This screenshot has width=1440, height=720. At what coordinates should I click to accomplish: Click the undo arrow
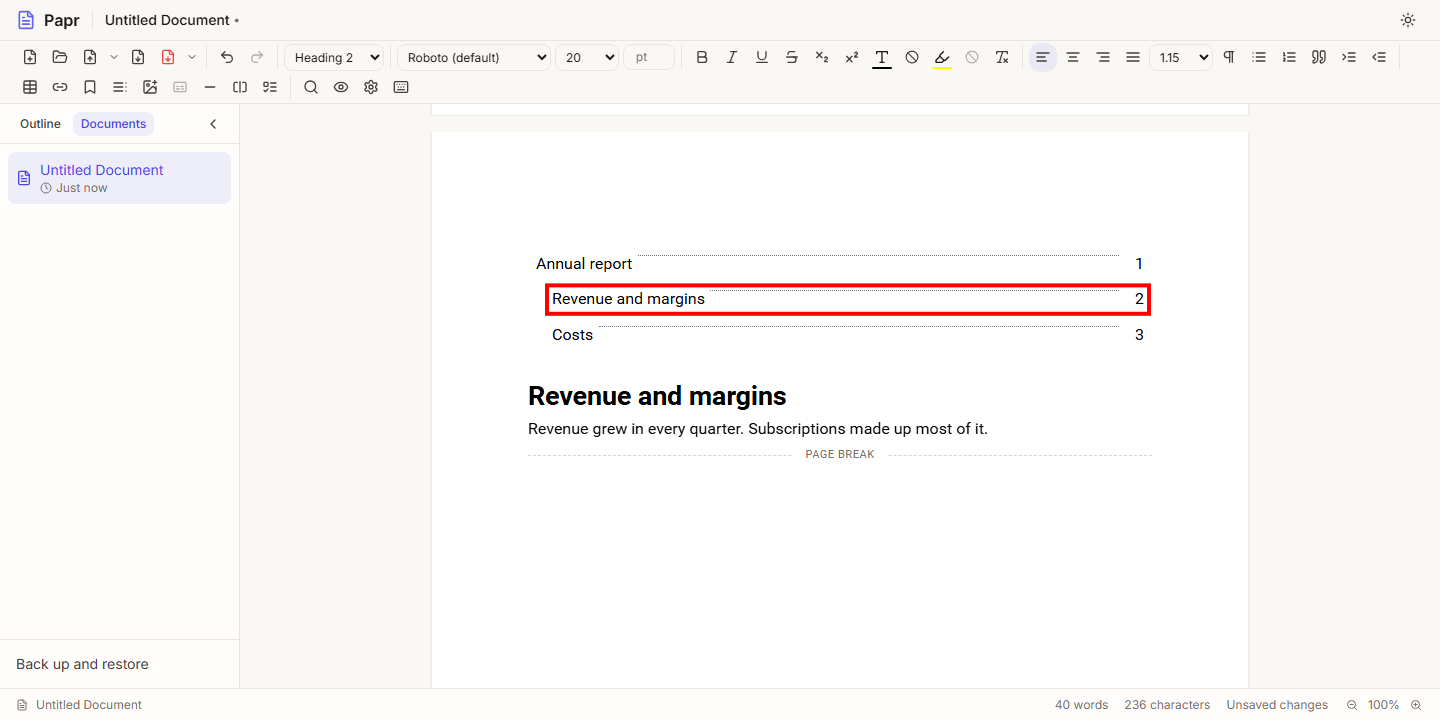(227, 57)
